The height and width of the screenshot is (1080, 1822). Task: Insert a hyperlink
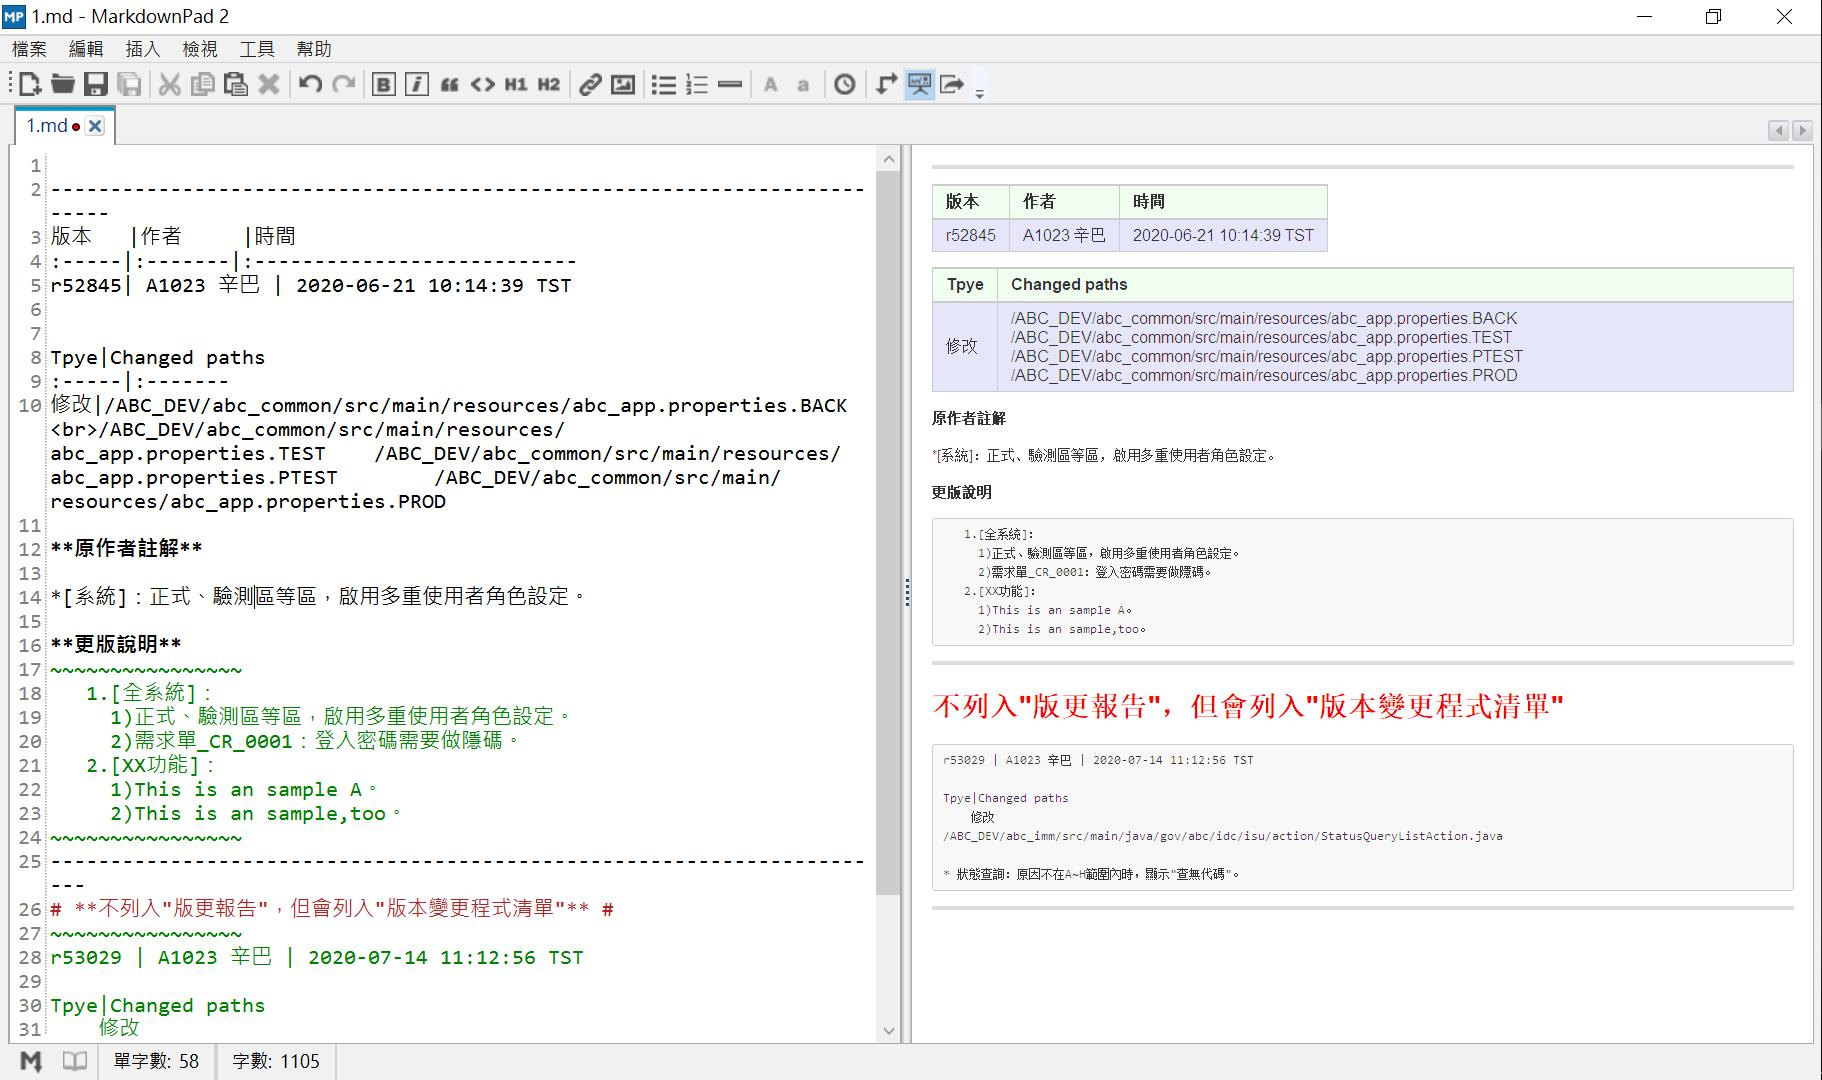tap(590, 85)
